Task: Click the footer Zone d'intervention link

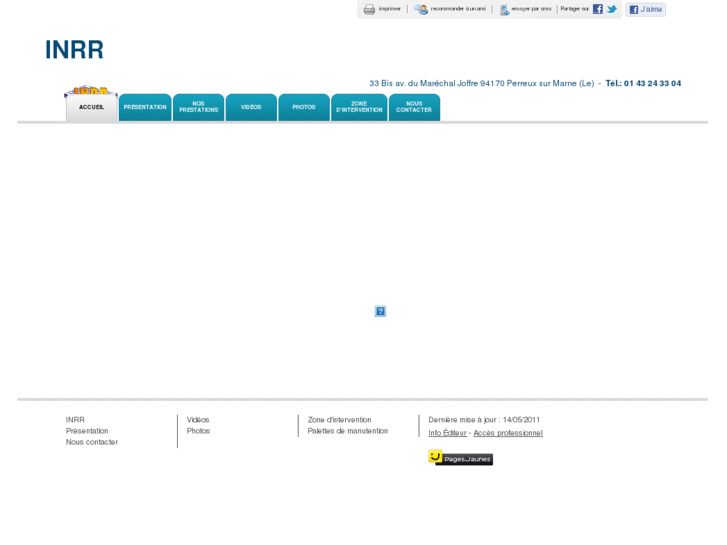Action: [x=339, y=420]
